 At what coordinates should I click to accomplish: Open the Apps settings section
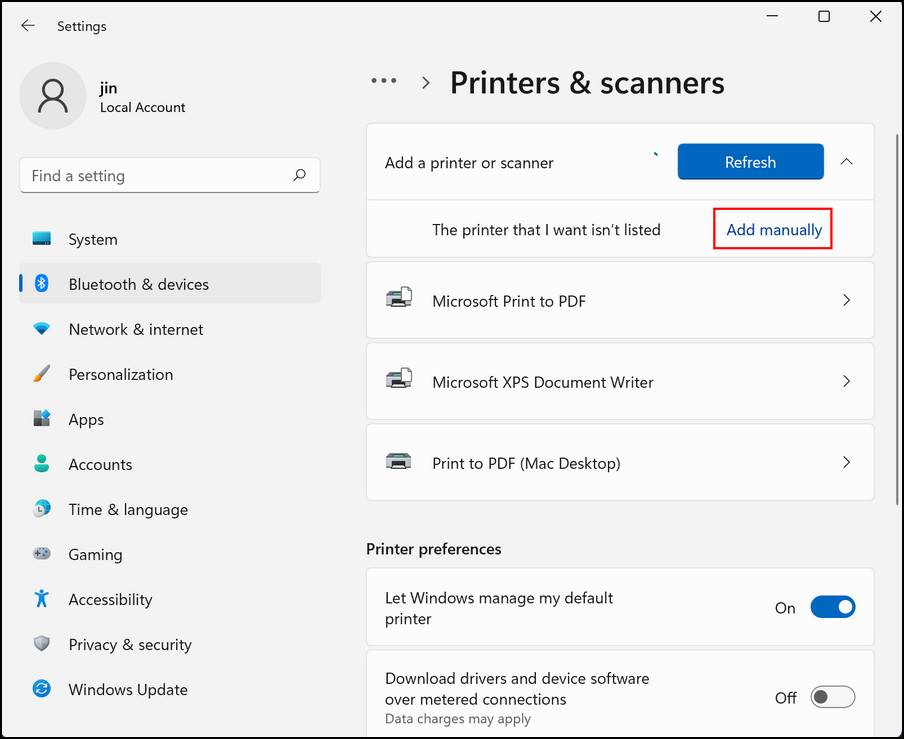(86, 419)
